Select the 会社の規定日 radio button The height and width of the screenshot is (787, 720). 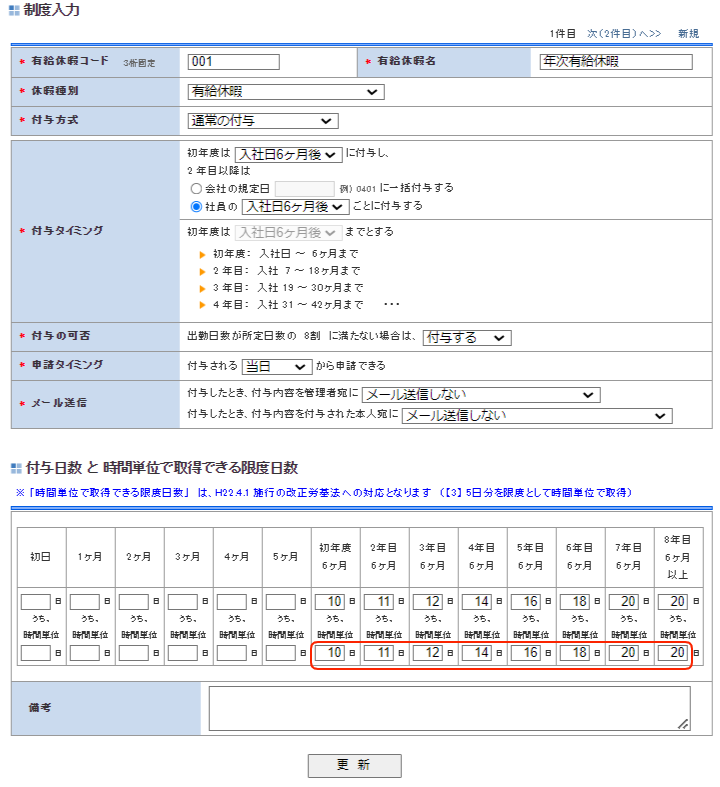click(x=196, y=189)
